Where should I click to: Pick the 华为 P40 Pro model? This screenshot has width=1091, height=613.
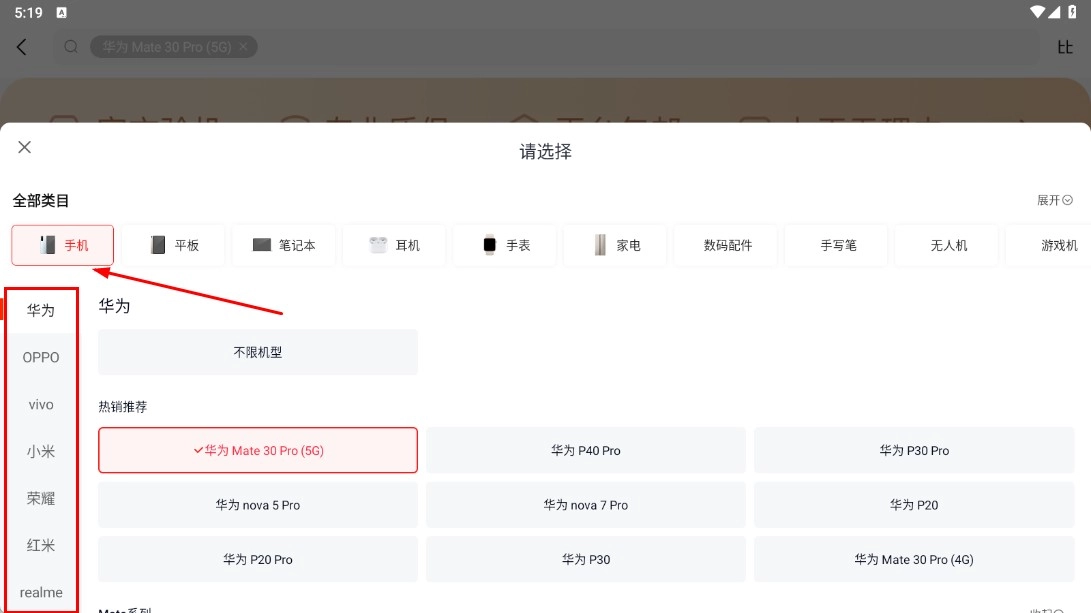pos(585,450)
